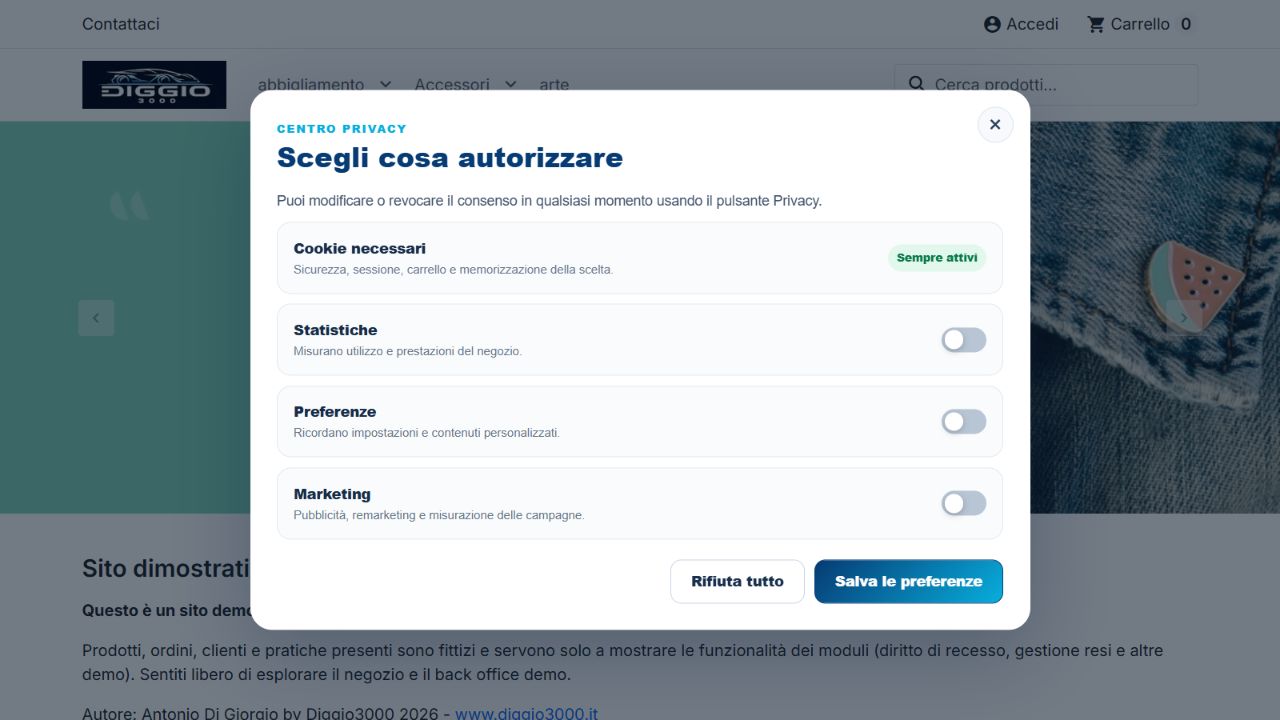1280x720 pixels.
Task: Click the Scegli cosa autorizzare title
Action: click(x=450, y=157)
